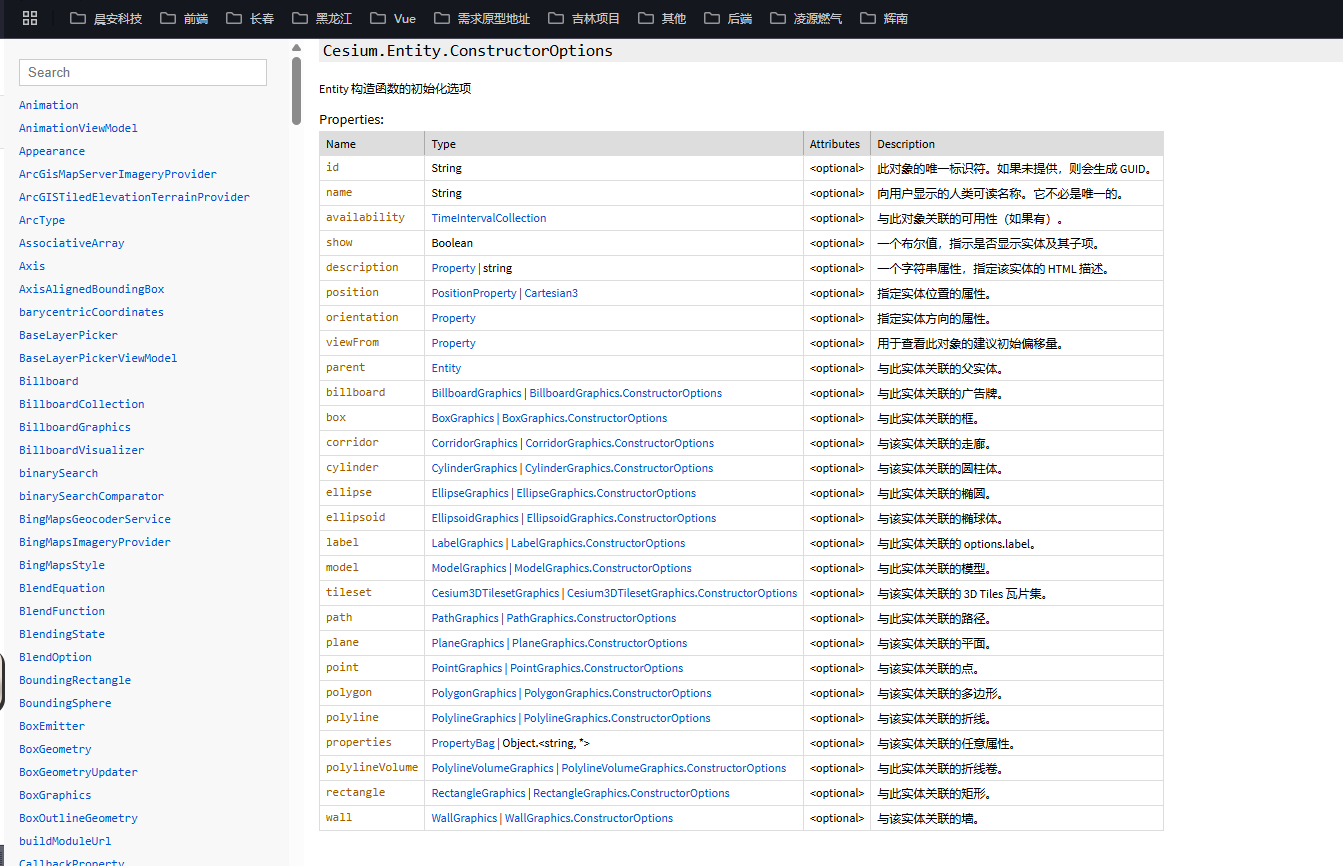Image resolution: width=1343 pixels, height=866 pixels.
Task: Open AnimationViewModel in the sidebar
Action: pos(78,128)
